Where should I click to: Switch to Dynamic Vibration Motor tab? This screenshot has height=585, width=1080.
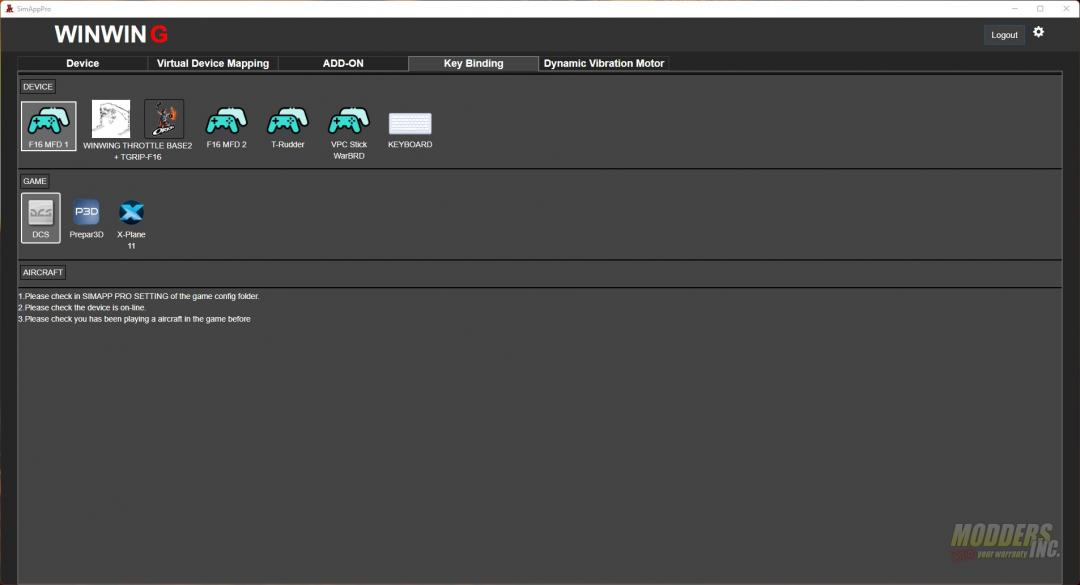604,63
